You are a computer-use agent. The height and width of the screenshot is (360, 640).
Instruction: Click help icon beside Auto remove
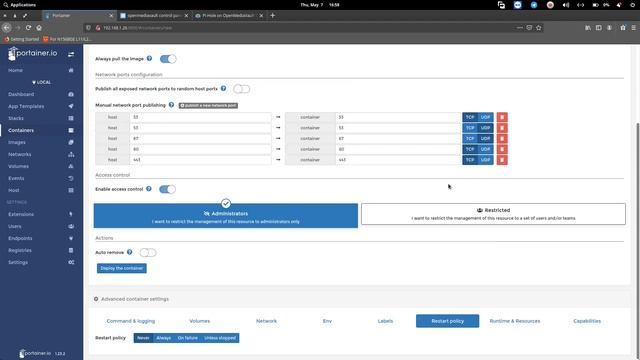(129, 252)
